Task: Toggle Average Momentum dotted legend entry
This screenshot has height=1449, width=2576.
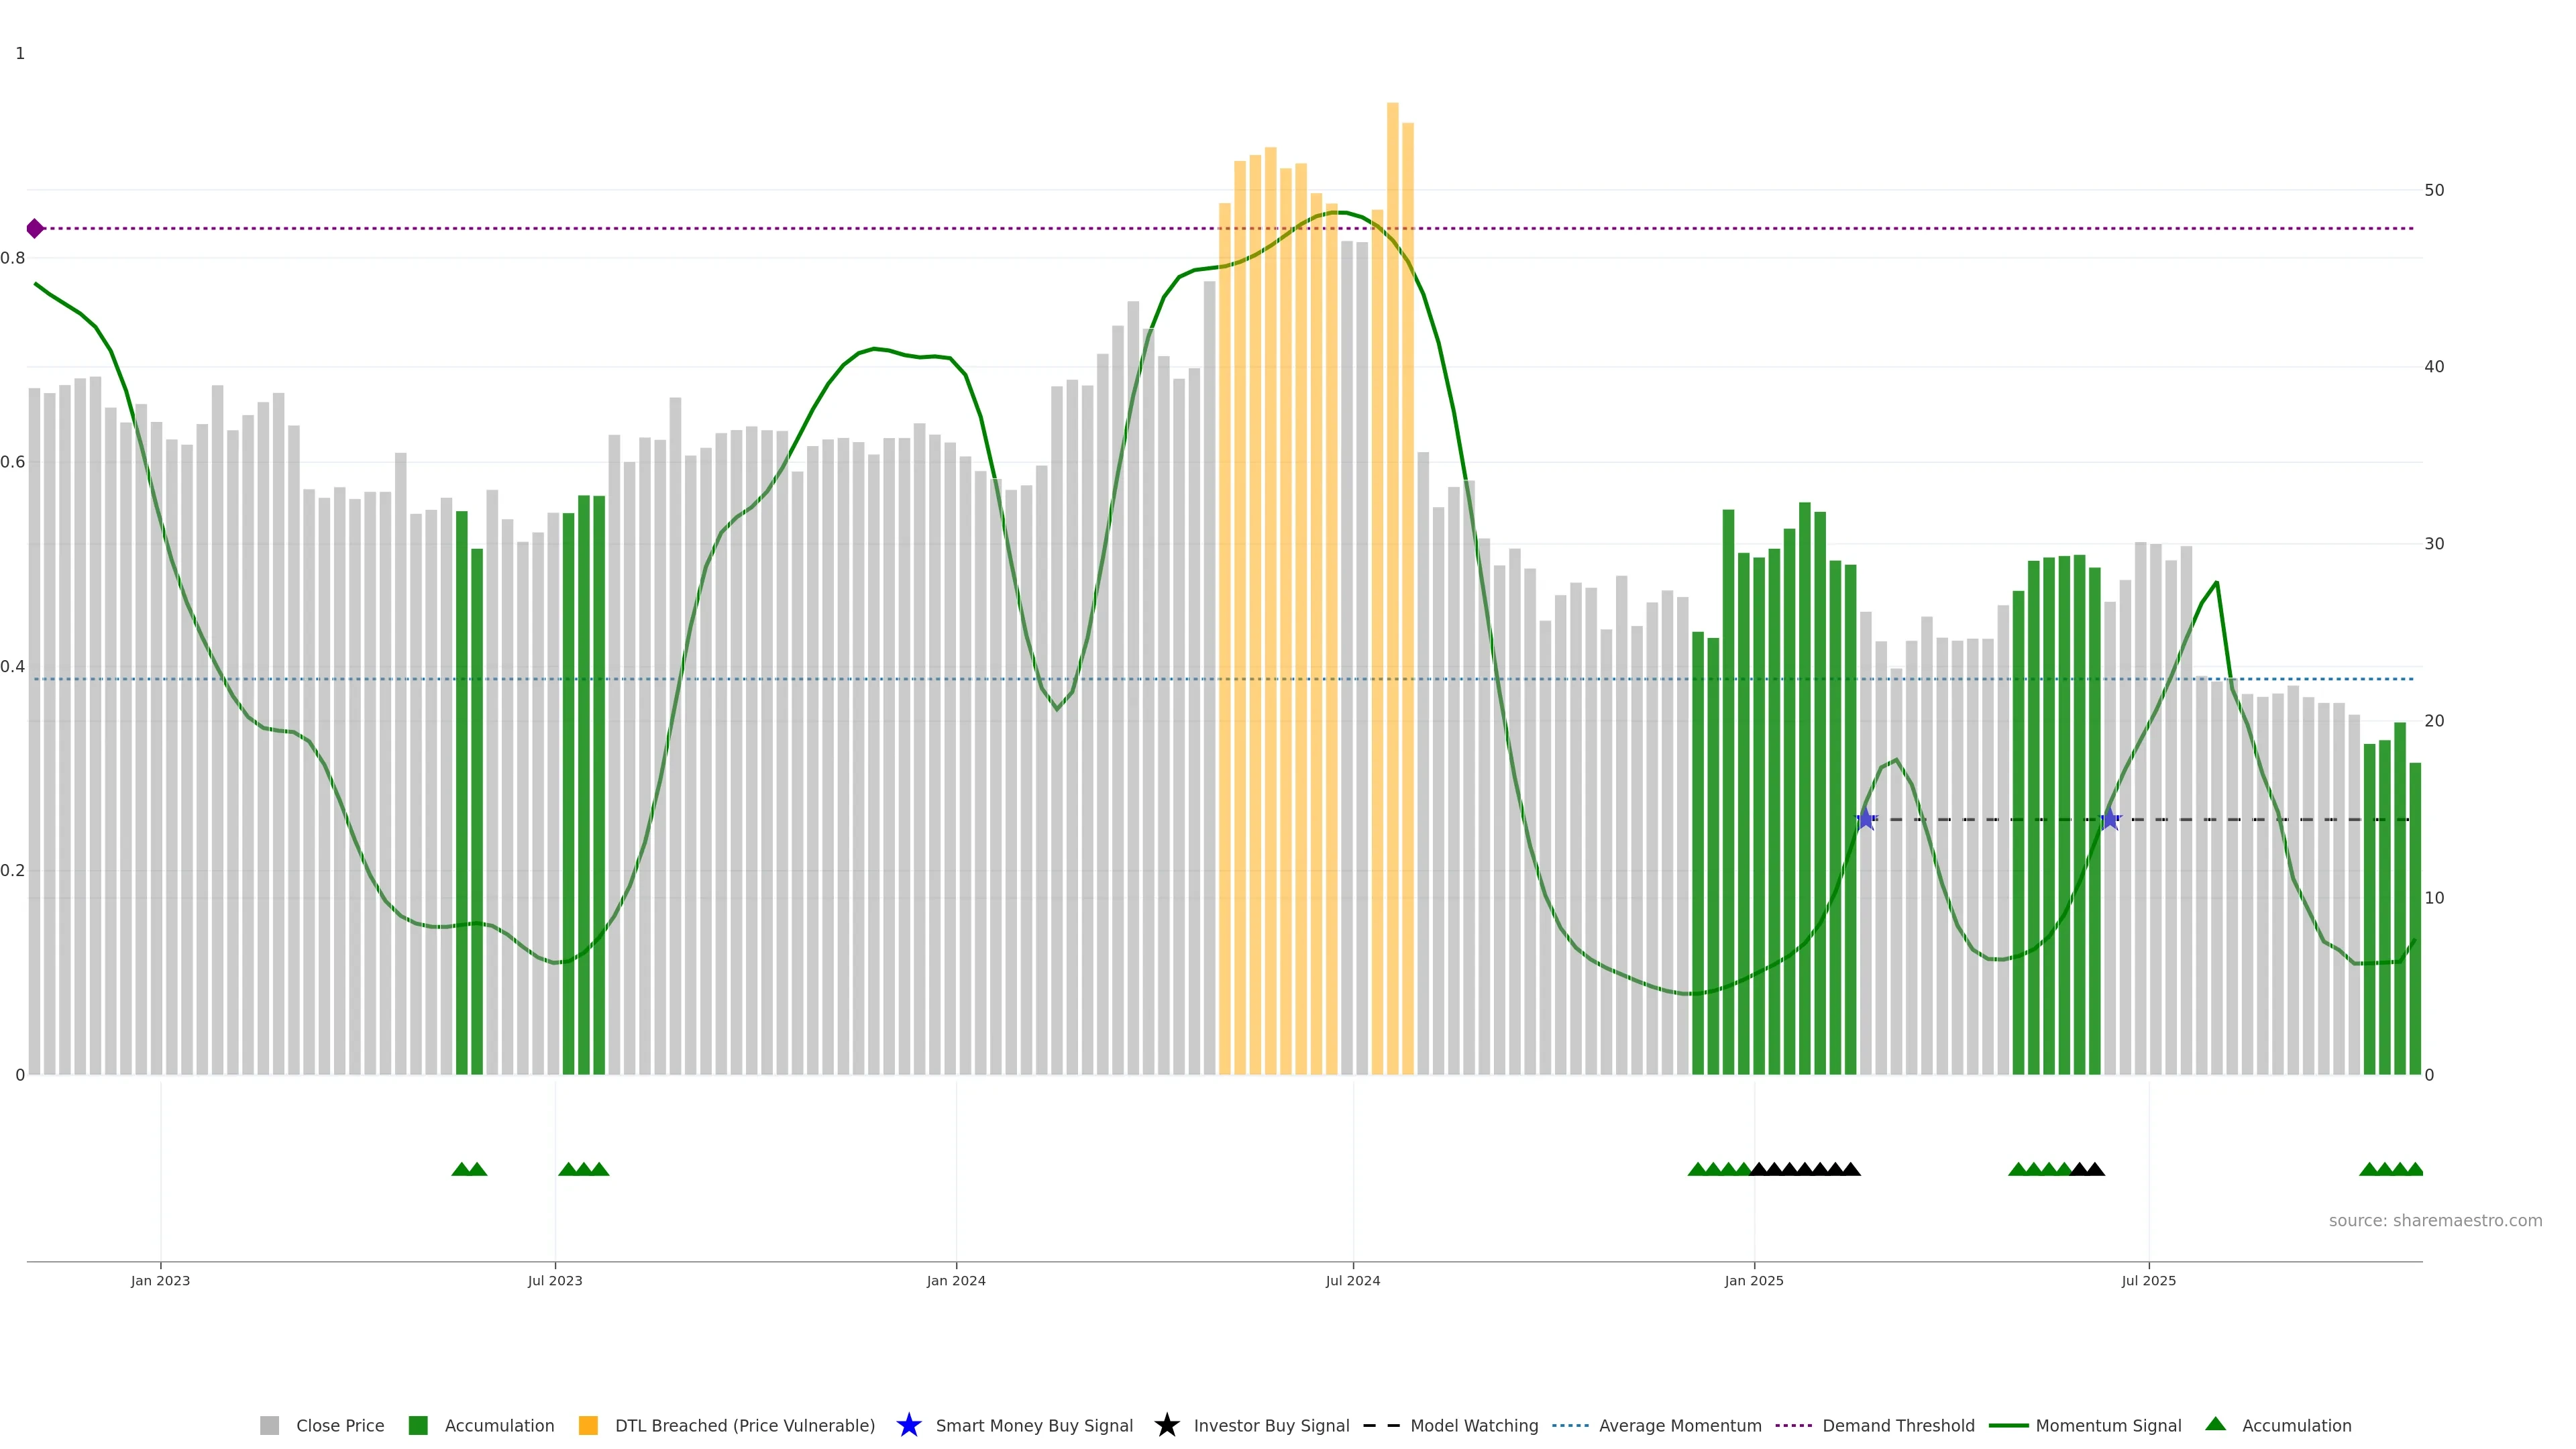Action: click(1570, 1425)
